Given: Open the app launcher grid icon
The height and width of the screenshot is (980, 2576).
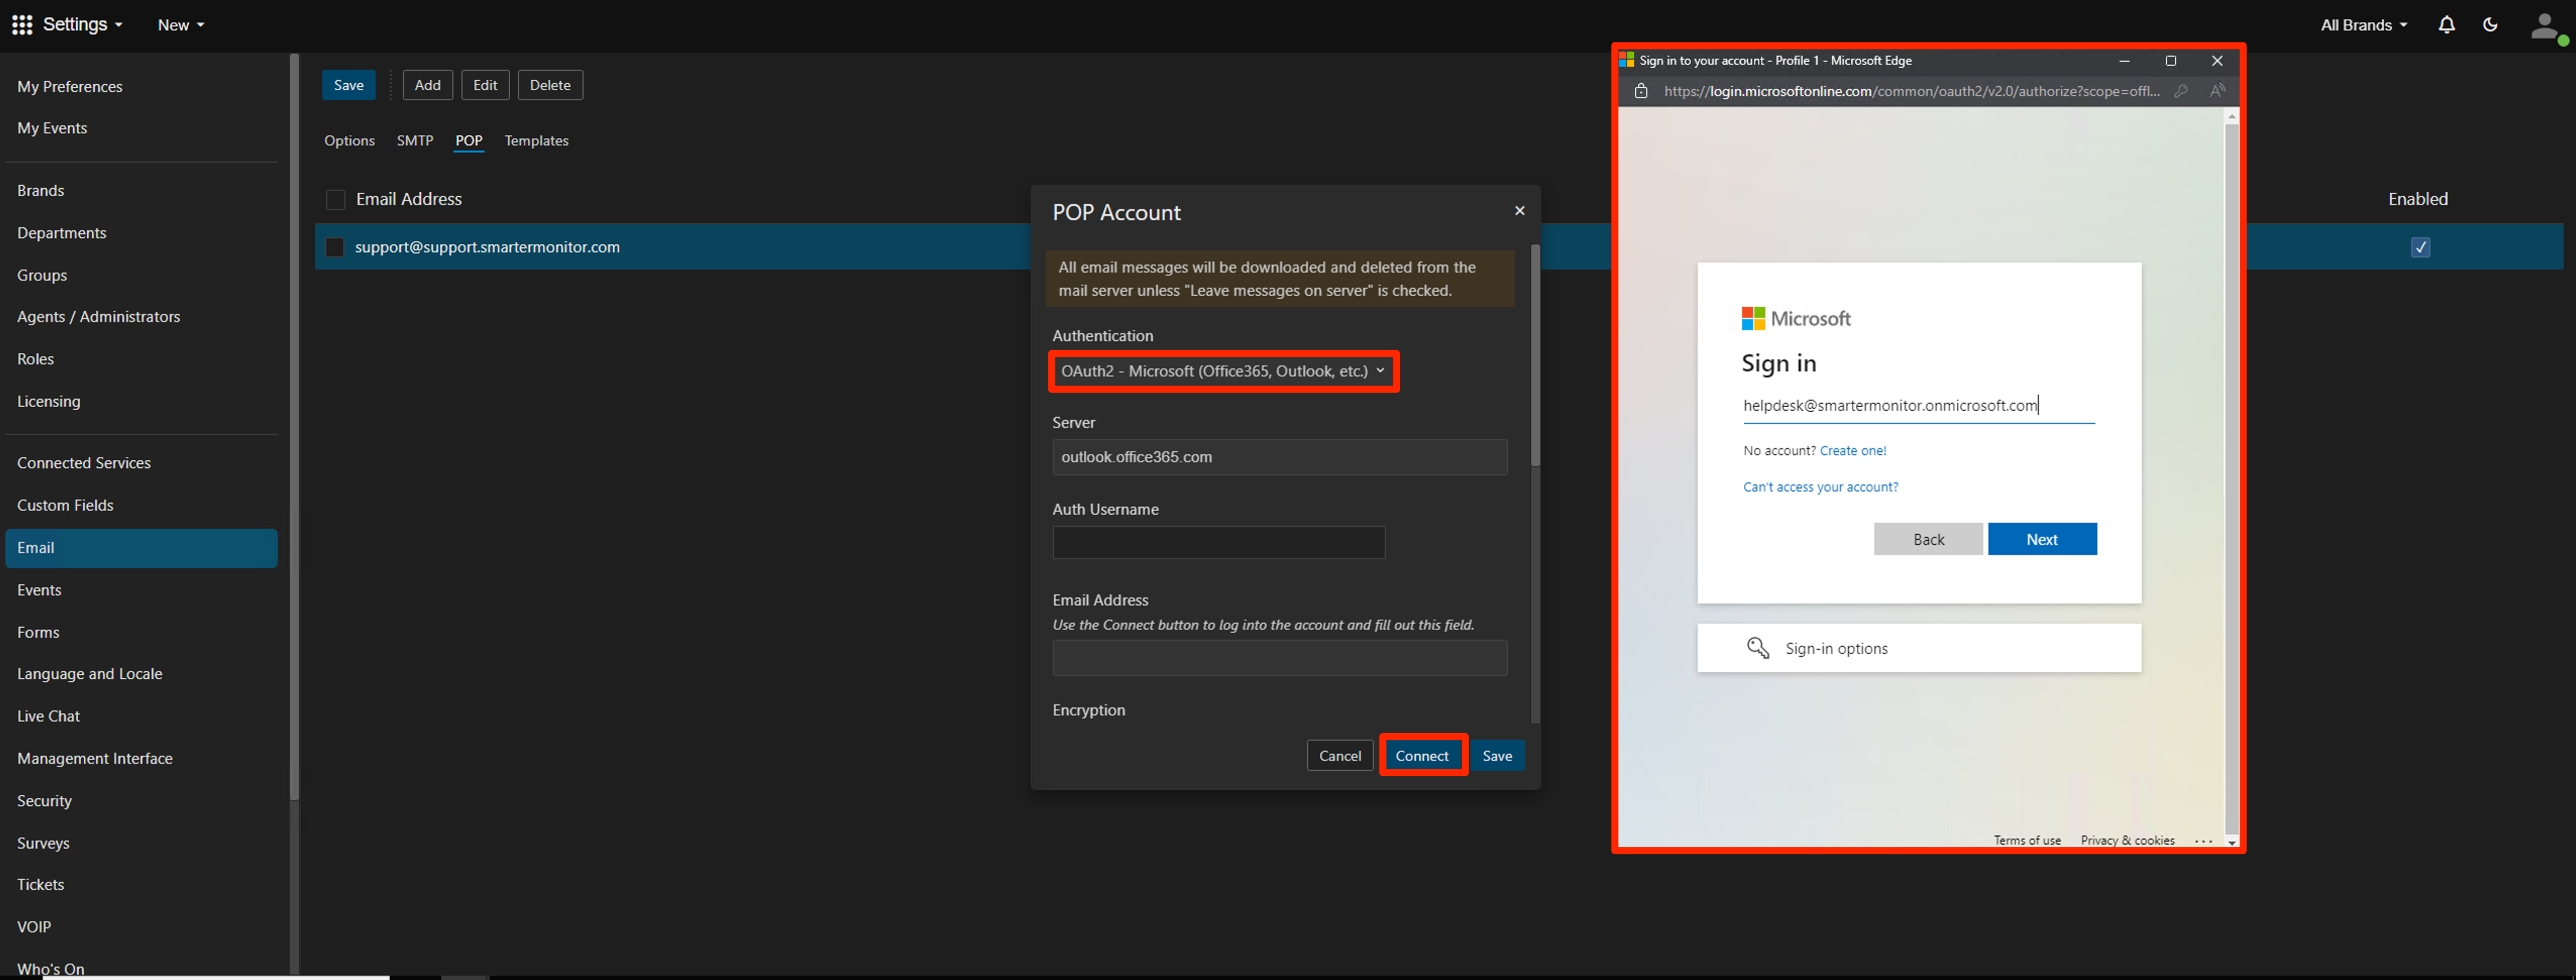Looking at the screenshot, I should pyautogui.click(x=22, y=24).
